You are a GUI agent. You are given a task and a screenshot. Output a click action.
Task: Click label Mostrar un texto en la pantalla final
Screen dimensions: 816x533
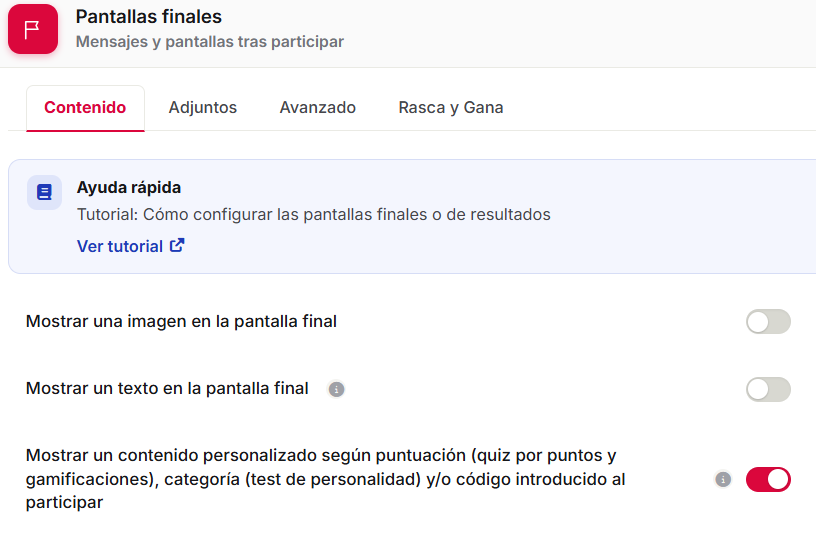click(x=167, y=389)
